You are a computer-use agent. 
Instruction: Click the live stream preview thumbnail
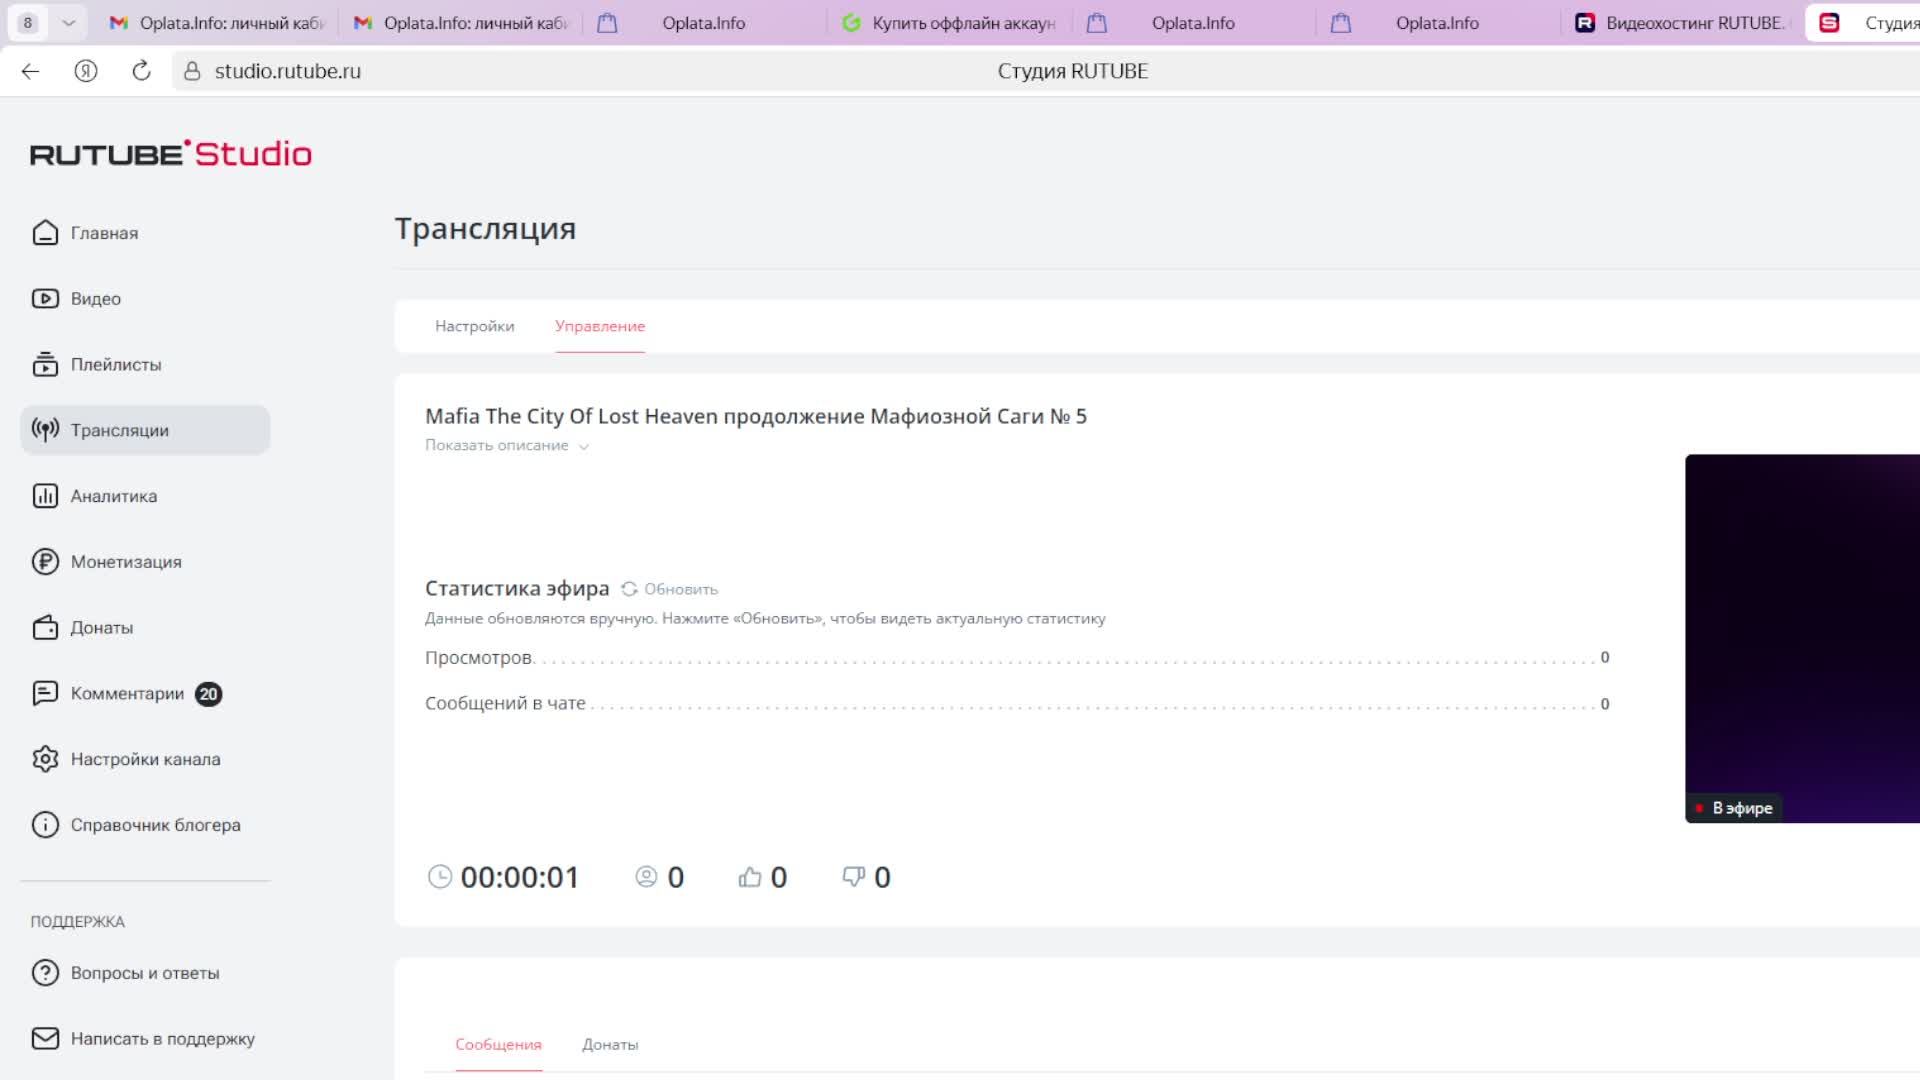[x=1802, y=638]
